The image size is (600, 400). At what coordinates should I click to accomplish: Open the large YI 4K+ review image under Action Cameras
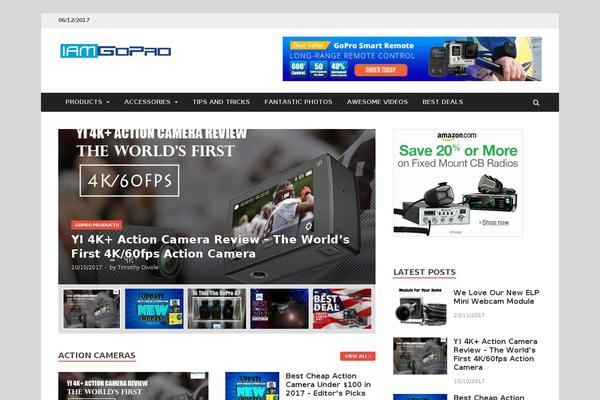pyautogui.click(x=133, y=386)
